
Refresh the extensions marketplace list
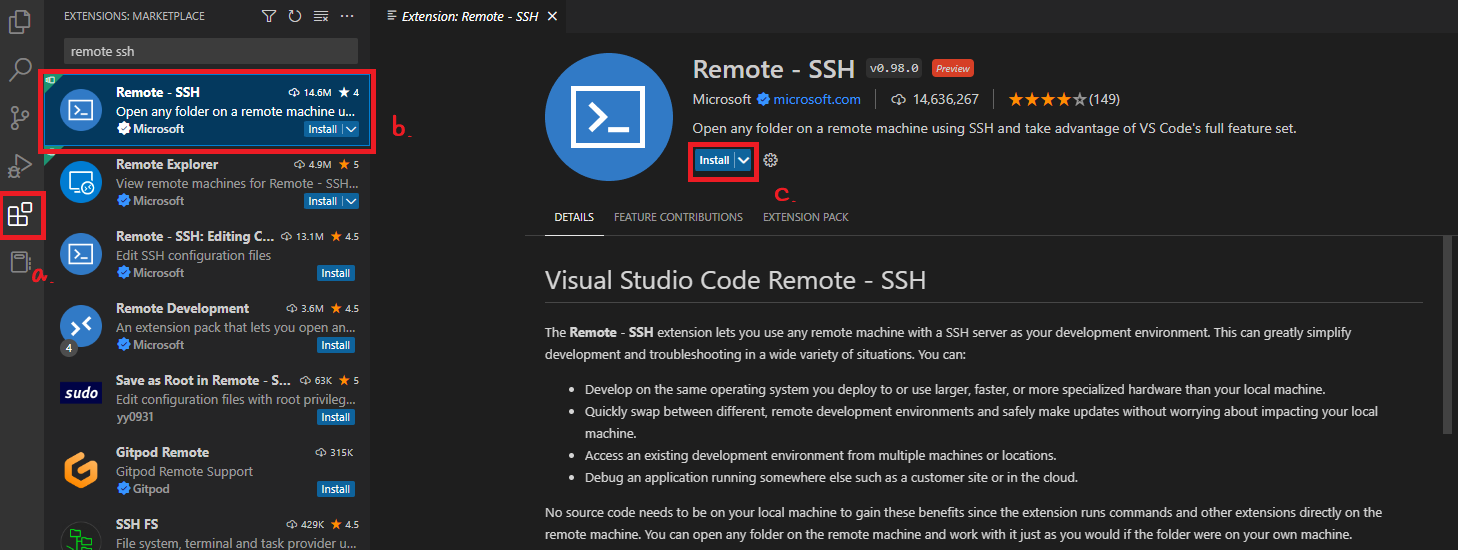[294, 16]
